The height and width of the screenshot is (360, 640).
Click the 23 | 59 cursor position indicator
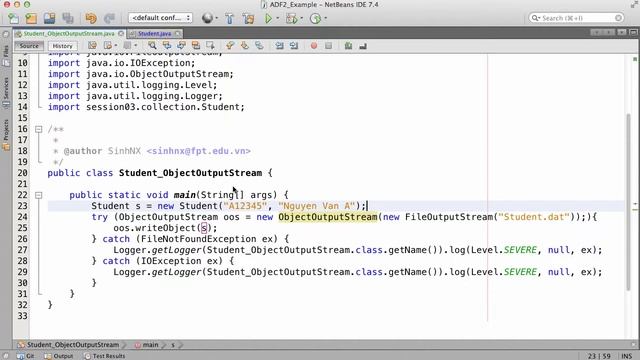coord(599,356)
